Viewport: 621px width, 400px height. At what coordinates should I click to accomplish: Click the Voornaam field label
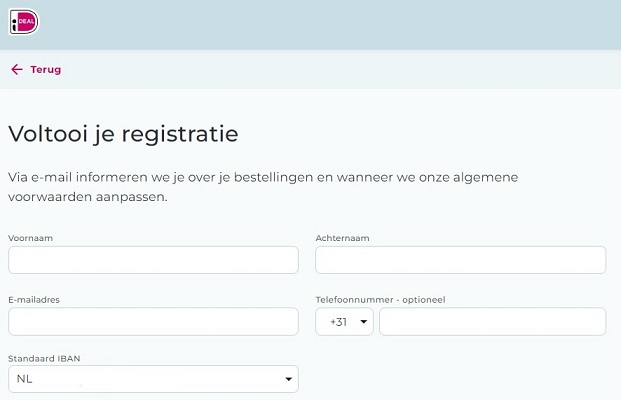point(30,238)
